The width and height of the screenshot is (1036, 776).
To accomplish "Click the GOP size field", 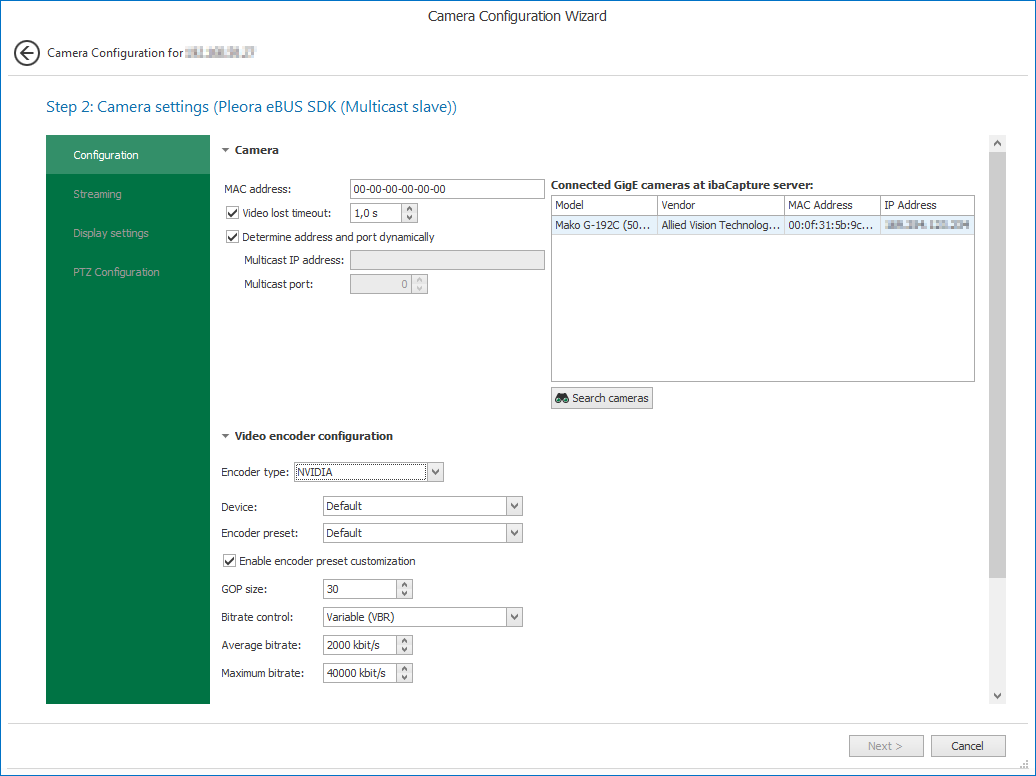I will [x=360, y=589].
